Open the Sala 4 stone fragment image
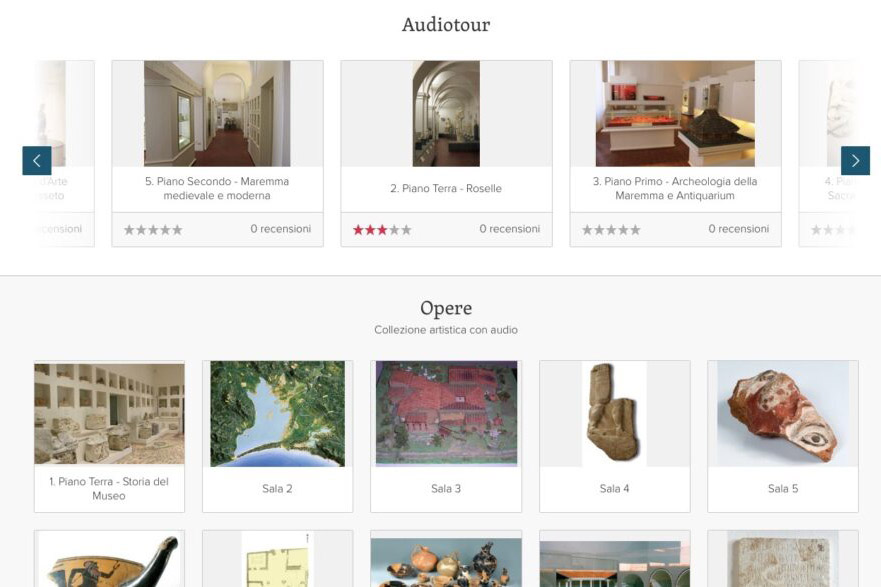 pos(614,413)
